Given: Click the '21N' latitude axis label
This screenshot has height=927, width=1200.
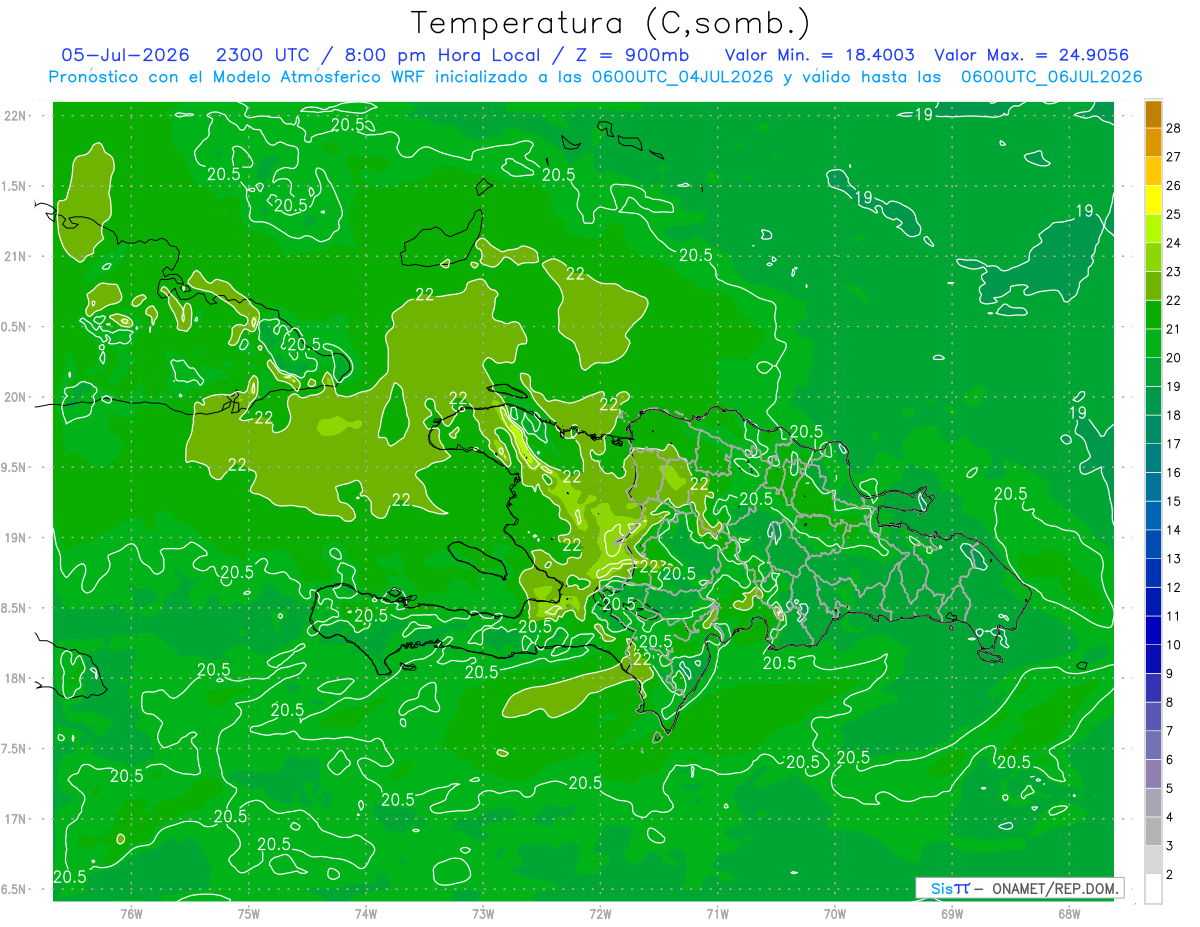Looking at the screenshot, I should [x=15, y=257].
